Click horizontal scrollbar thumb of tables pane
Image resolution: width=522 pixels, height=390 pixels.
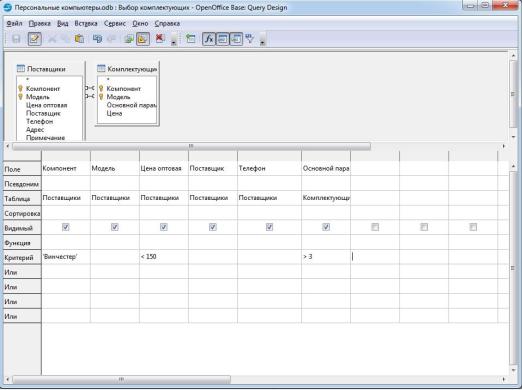[x=191, y=146]
